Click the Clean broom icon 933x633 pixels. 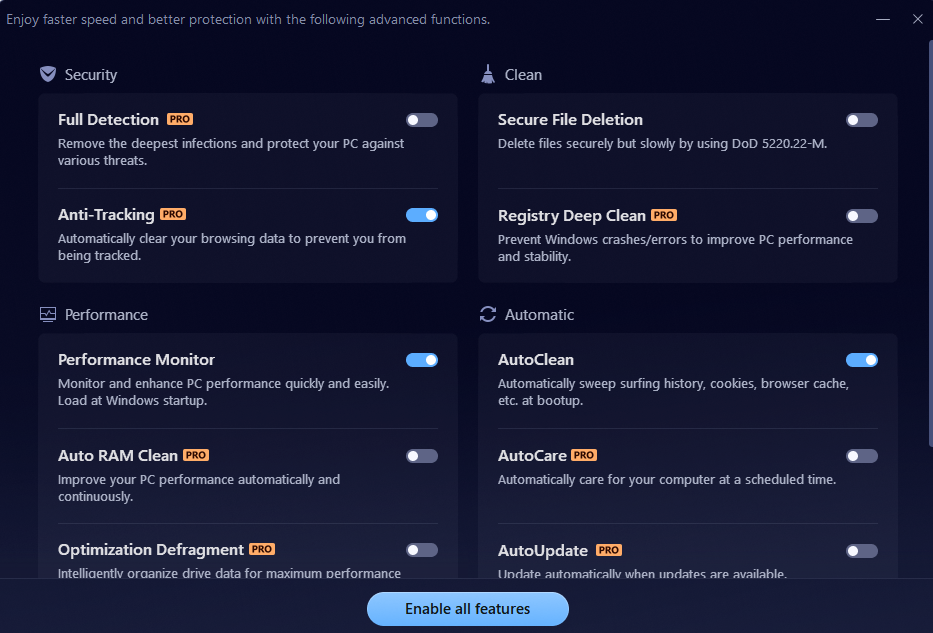tap(488, 74)
